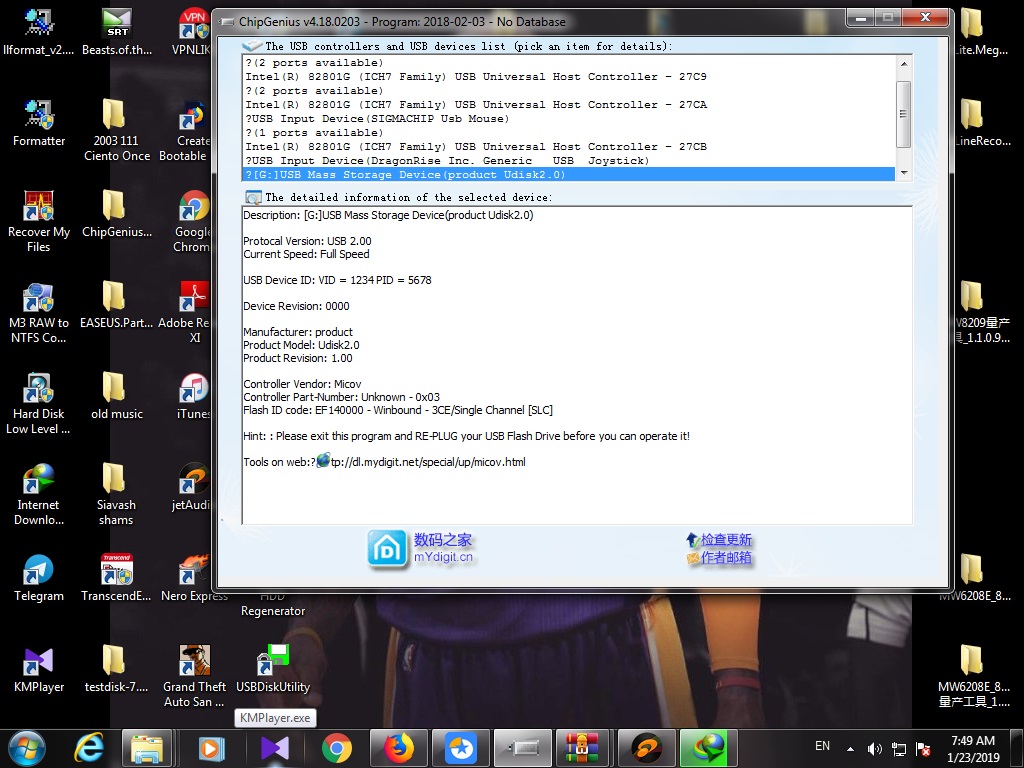Open the Adobe Reader XI shortcut
Image resolution: width=1024 pixels, height=768 pixels.
tap(186, 312)
